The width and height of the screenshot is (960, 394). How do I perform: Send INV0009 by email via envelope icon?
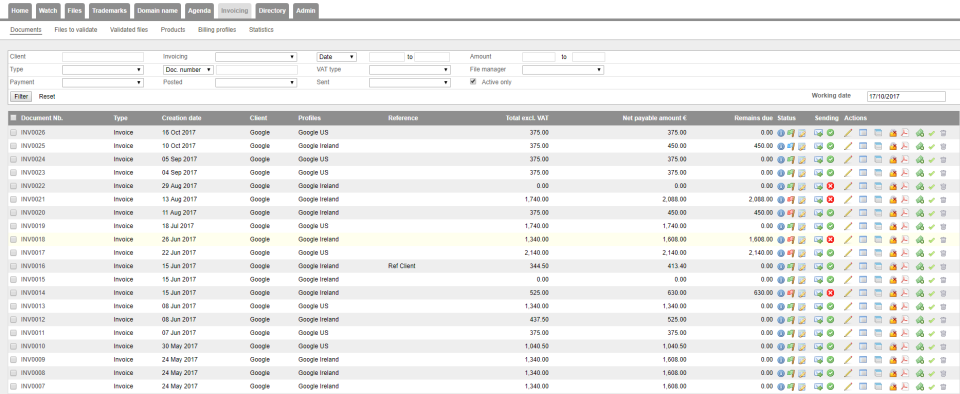[819, 360]
